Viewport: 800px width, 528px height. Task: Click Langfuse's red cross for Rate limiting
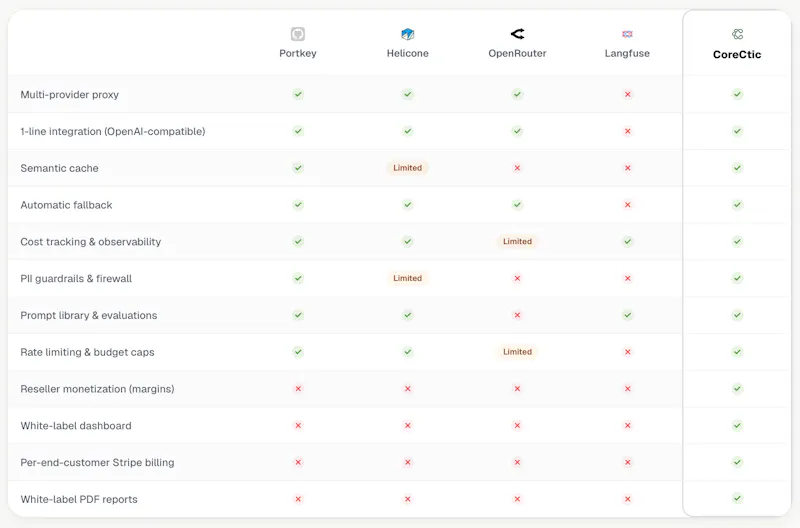(628, 351)
